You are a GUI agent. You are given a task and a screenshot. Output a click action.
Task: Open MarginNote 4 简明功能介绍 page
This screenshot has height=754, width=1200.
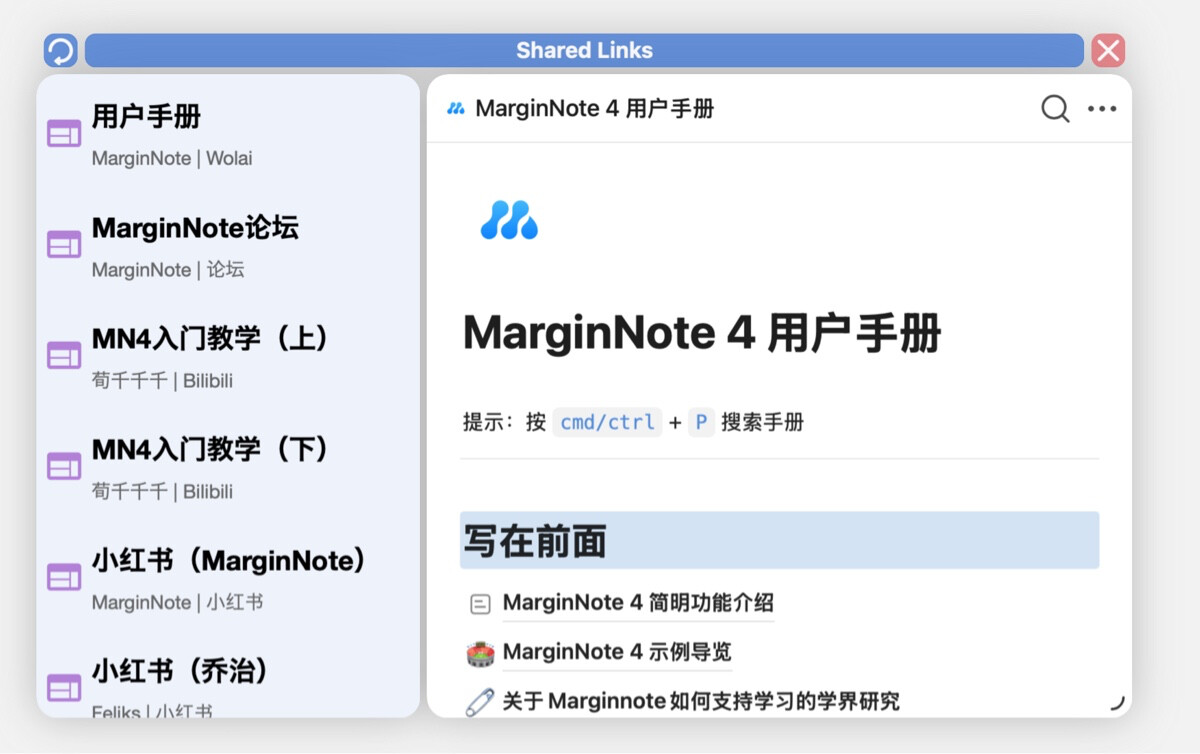coord(638,603)
